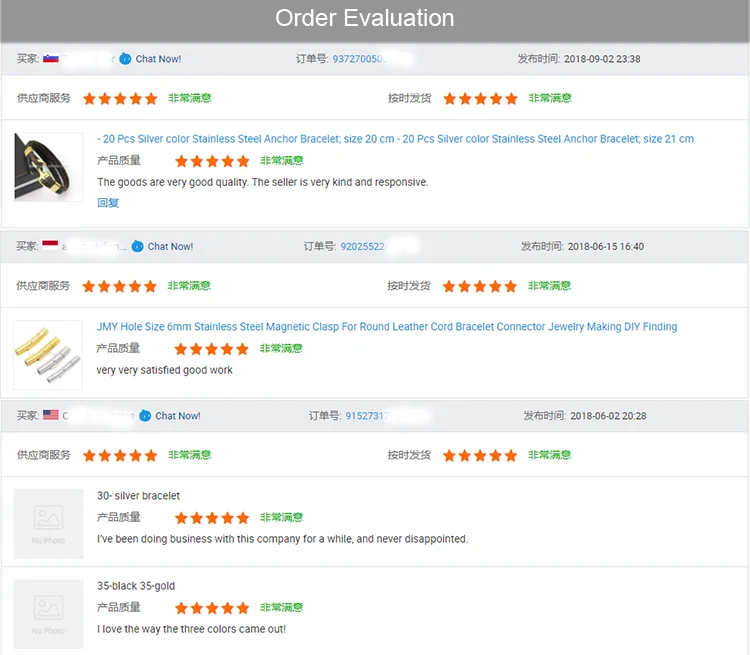Click the No Photo placeholder for 30- silver bracelet
750x655 pixels.
pos(48,523)
